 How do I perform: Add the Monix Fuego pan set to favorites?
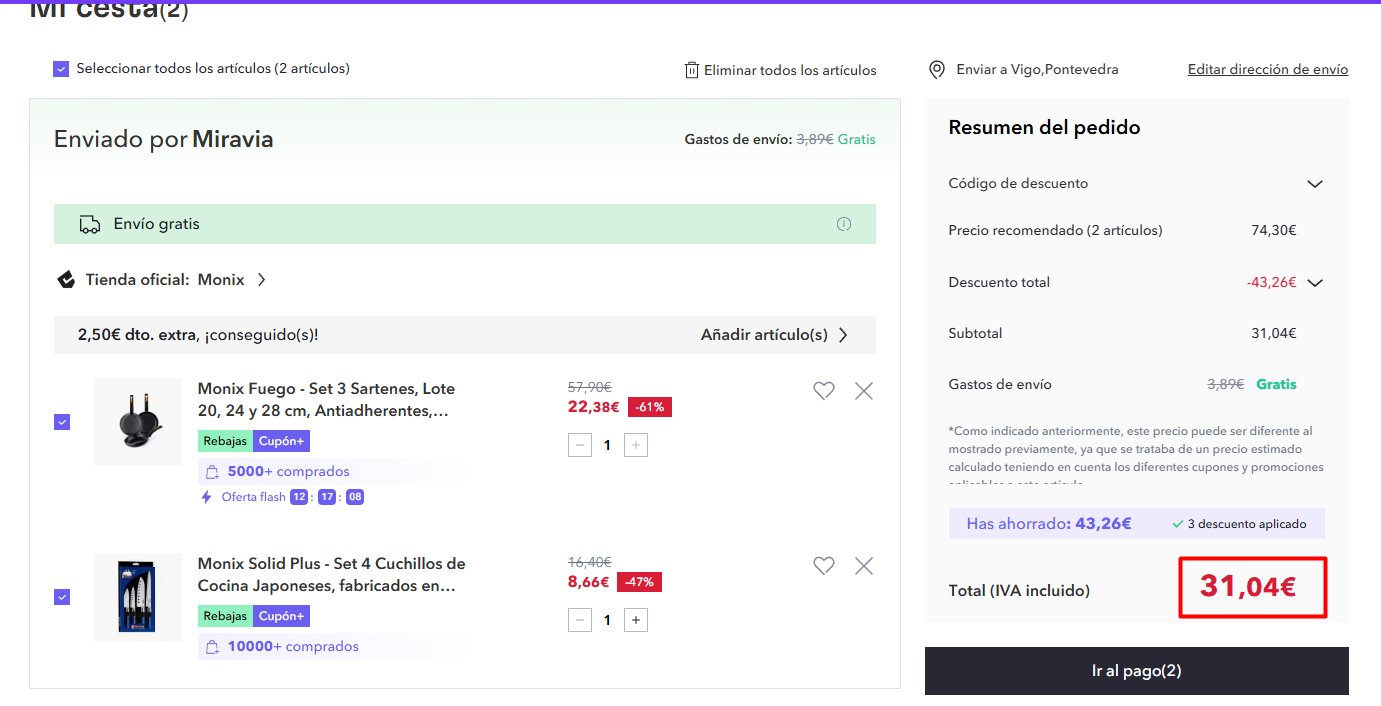click(823, 391)
